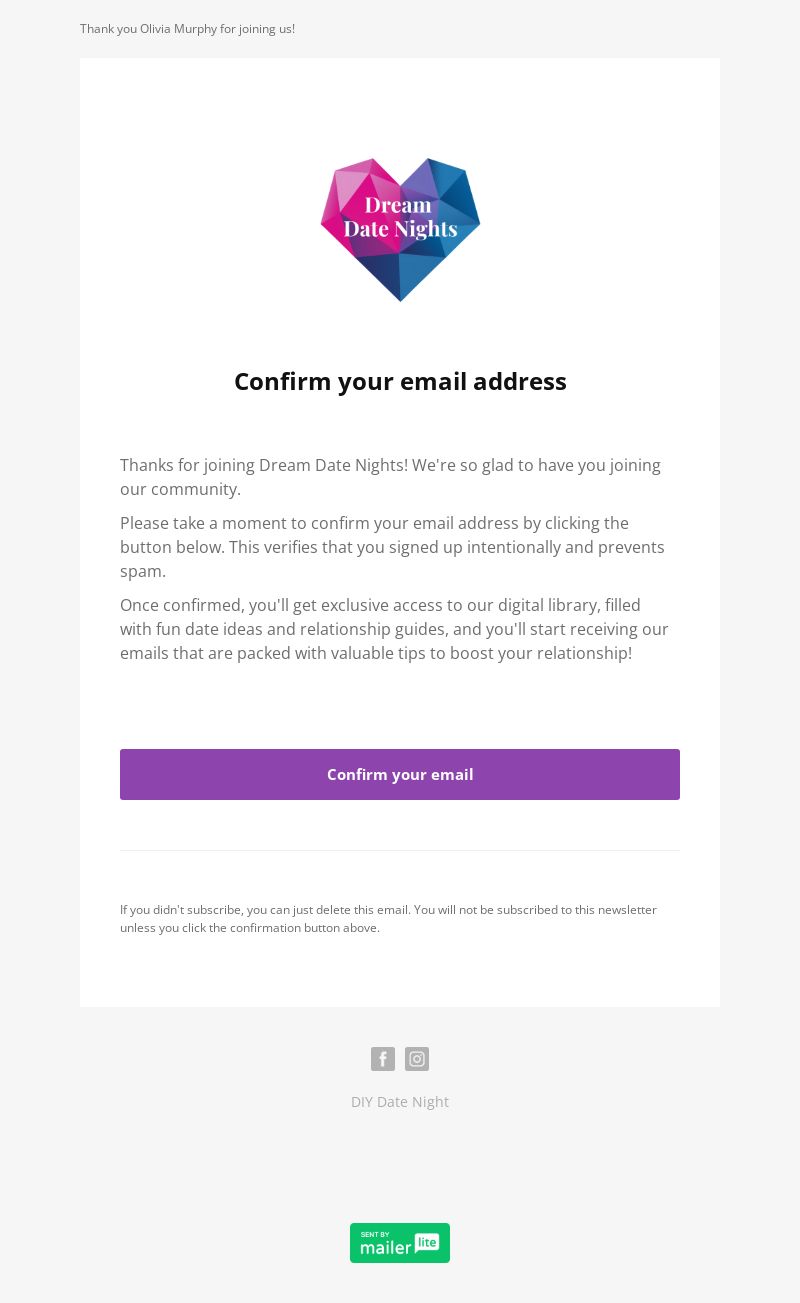Click the word 'mailer' in the green badge
The height and width of the screenshot is (1303, 800).
(386, 1247)
